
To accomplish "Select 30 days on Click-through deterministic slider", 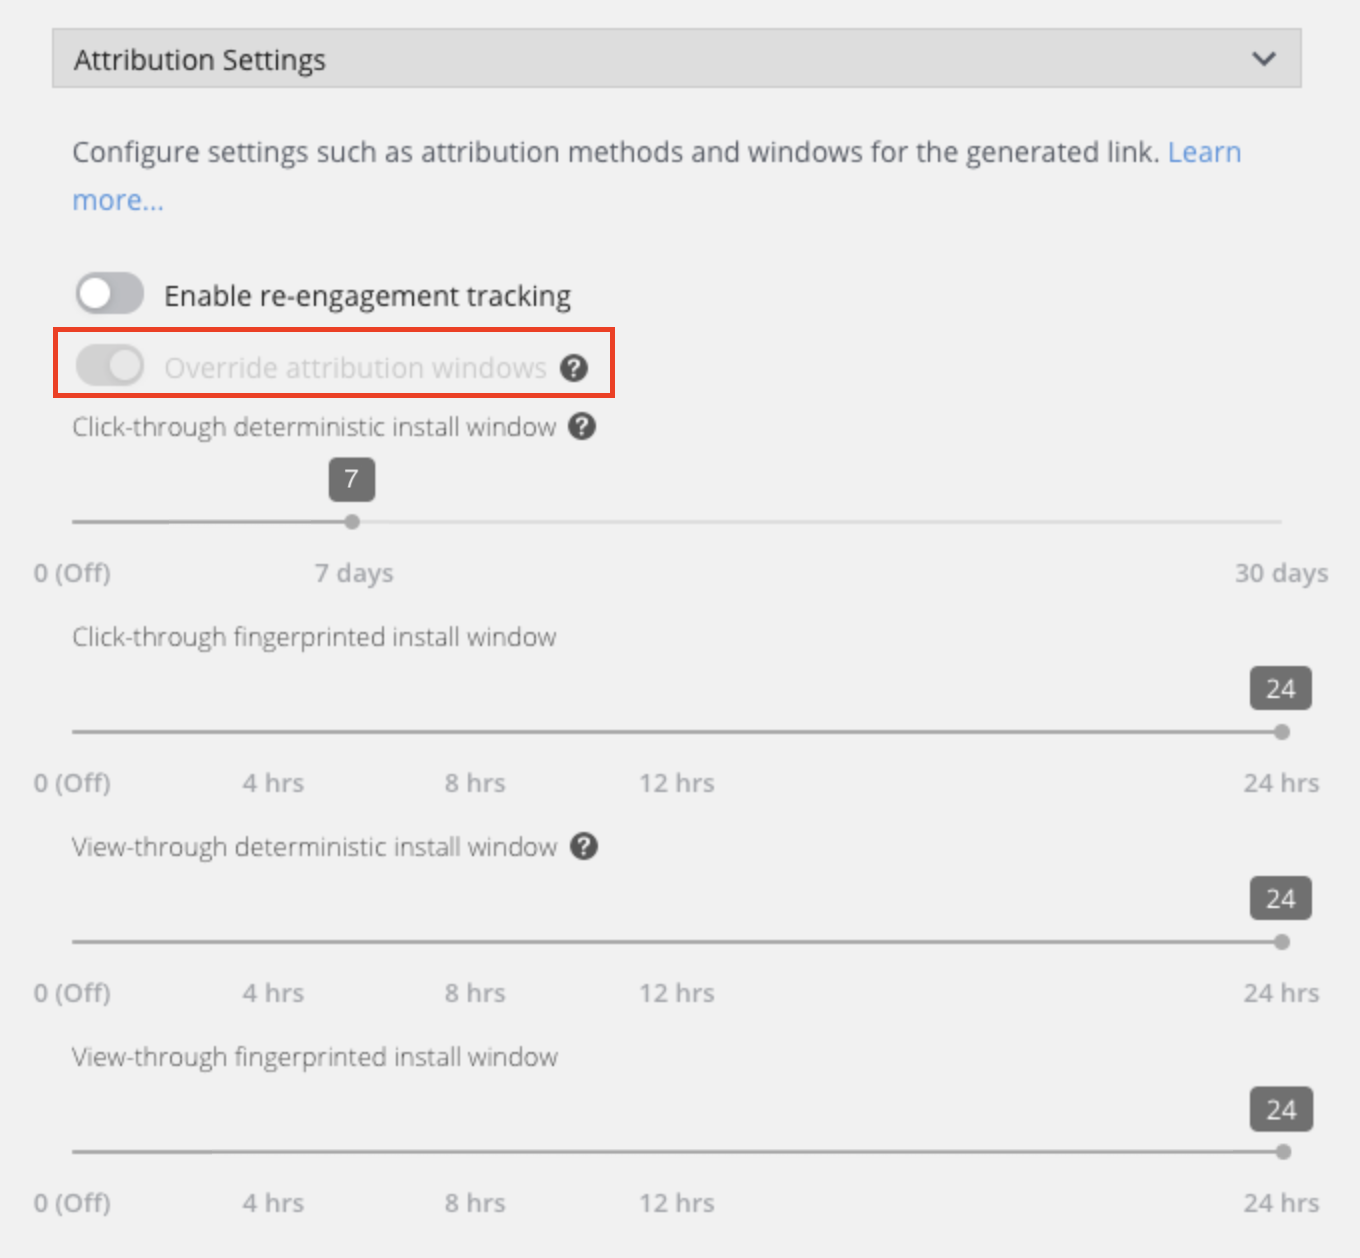I will click(1281, 522).
